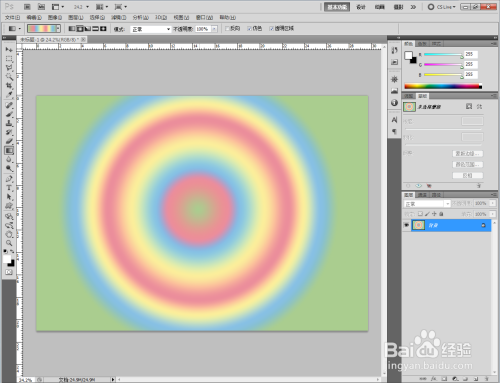This screenshot has height=383, width=500.
Task: Click the delete layer trash icon
Action: click(486, 379)
